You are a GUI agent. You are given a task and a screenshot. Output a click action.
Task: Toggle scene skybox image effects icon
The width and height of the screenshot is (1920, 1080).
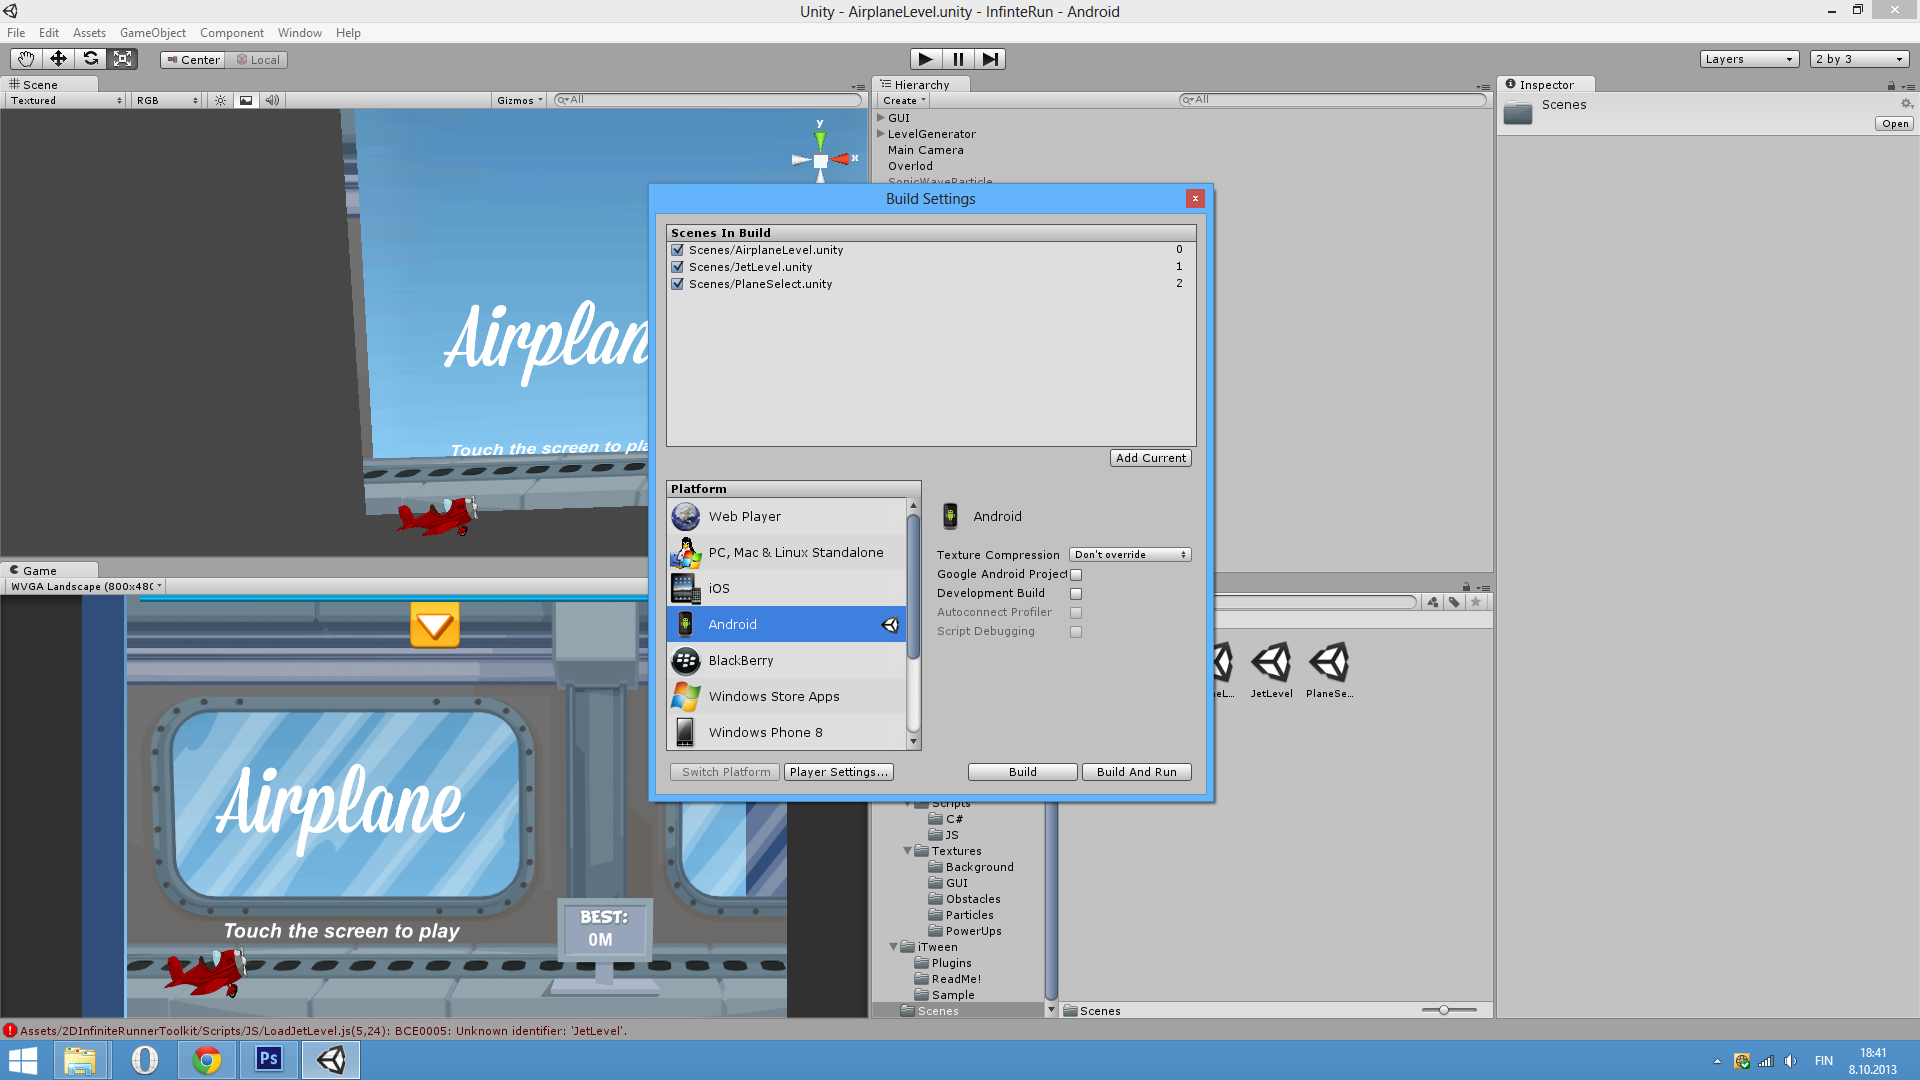(246, 100)
